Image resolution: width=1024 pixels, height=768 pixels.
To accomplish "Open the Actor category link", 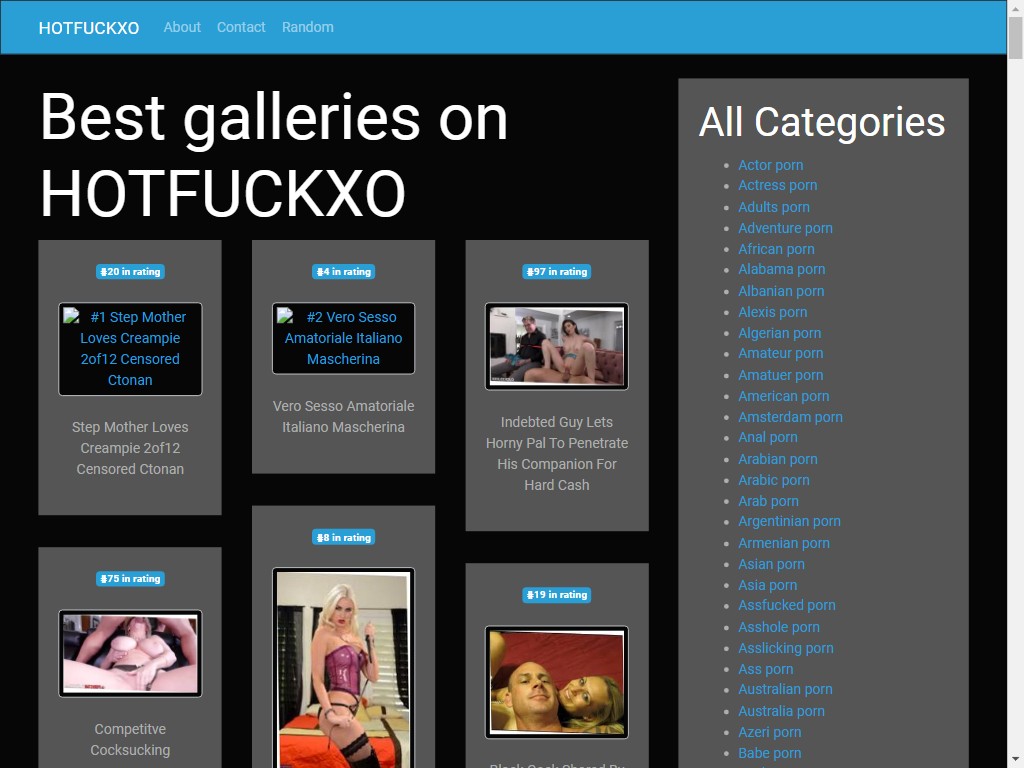I will click(770, 165).
